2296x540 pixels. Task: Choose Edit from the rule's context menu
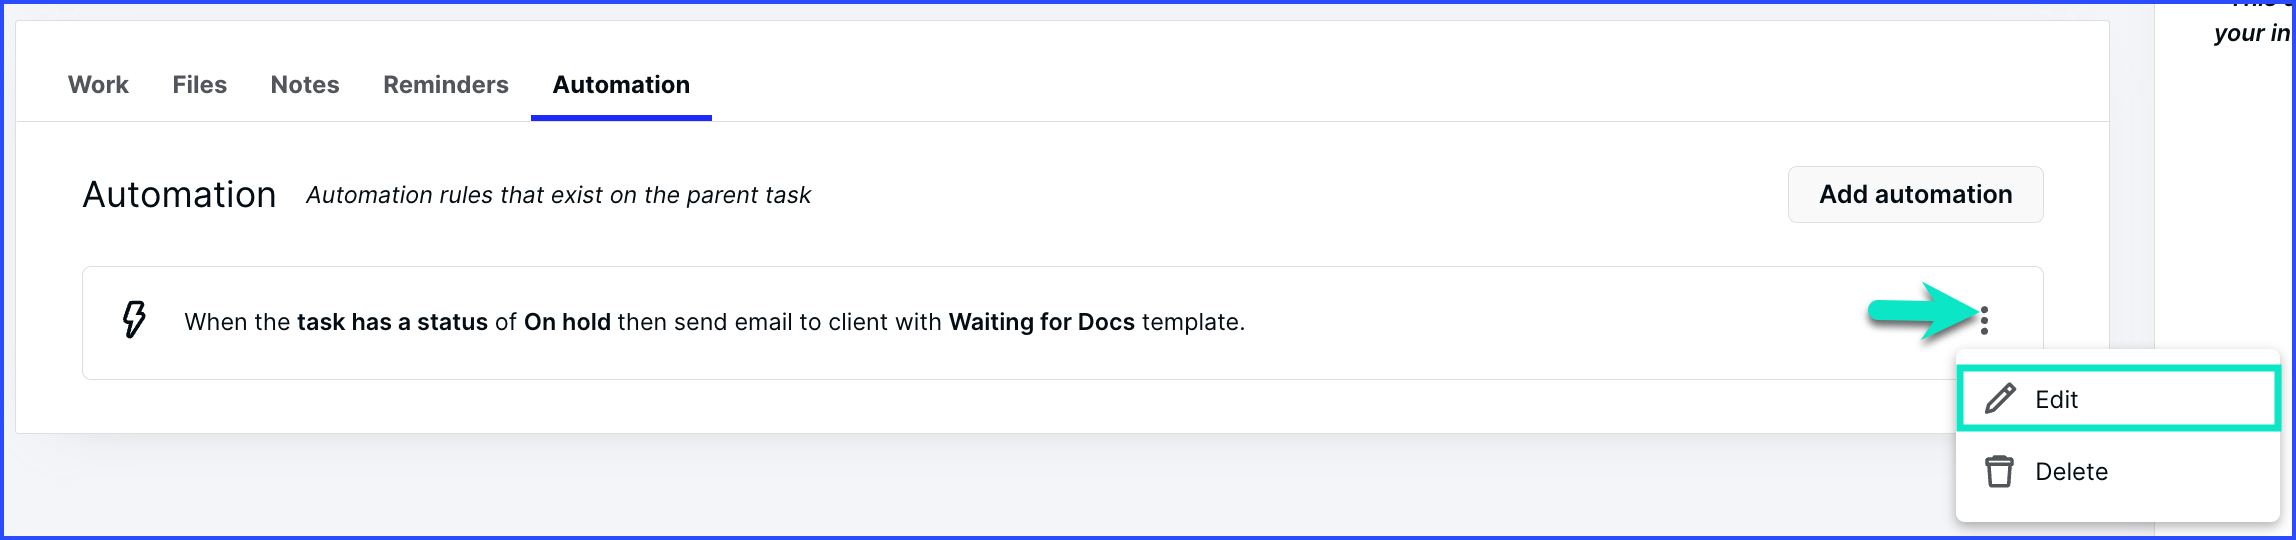(x=2118, y=399)
